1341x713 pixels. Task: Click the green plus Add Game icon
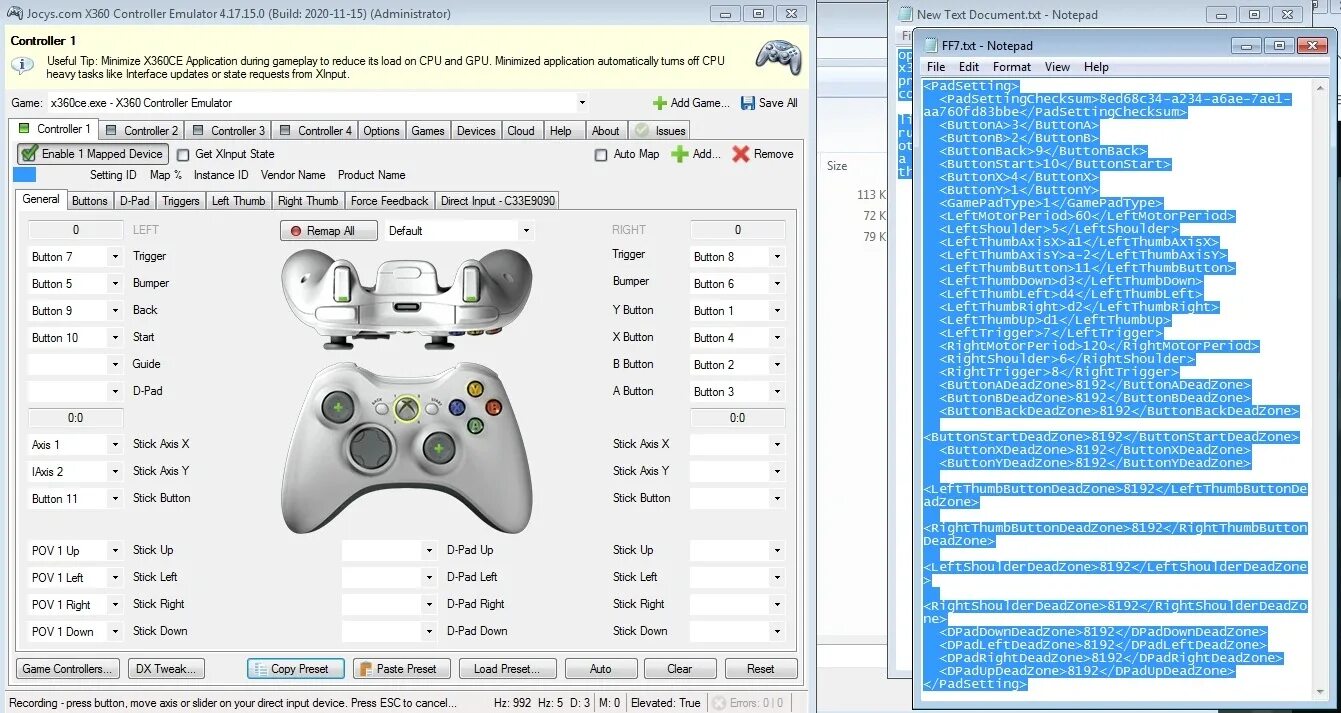coord(659,103)
